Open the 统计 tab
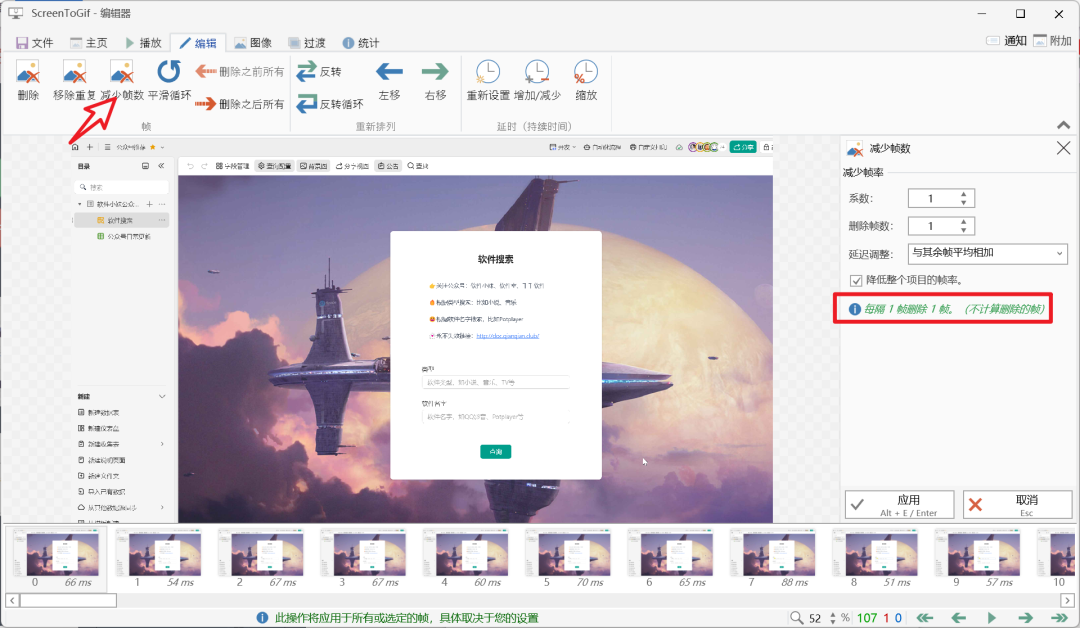1080x628 pixels. tap(361, 43)
